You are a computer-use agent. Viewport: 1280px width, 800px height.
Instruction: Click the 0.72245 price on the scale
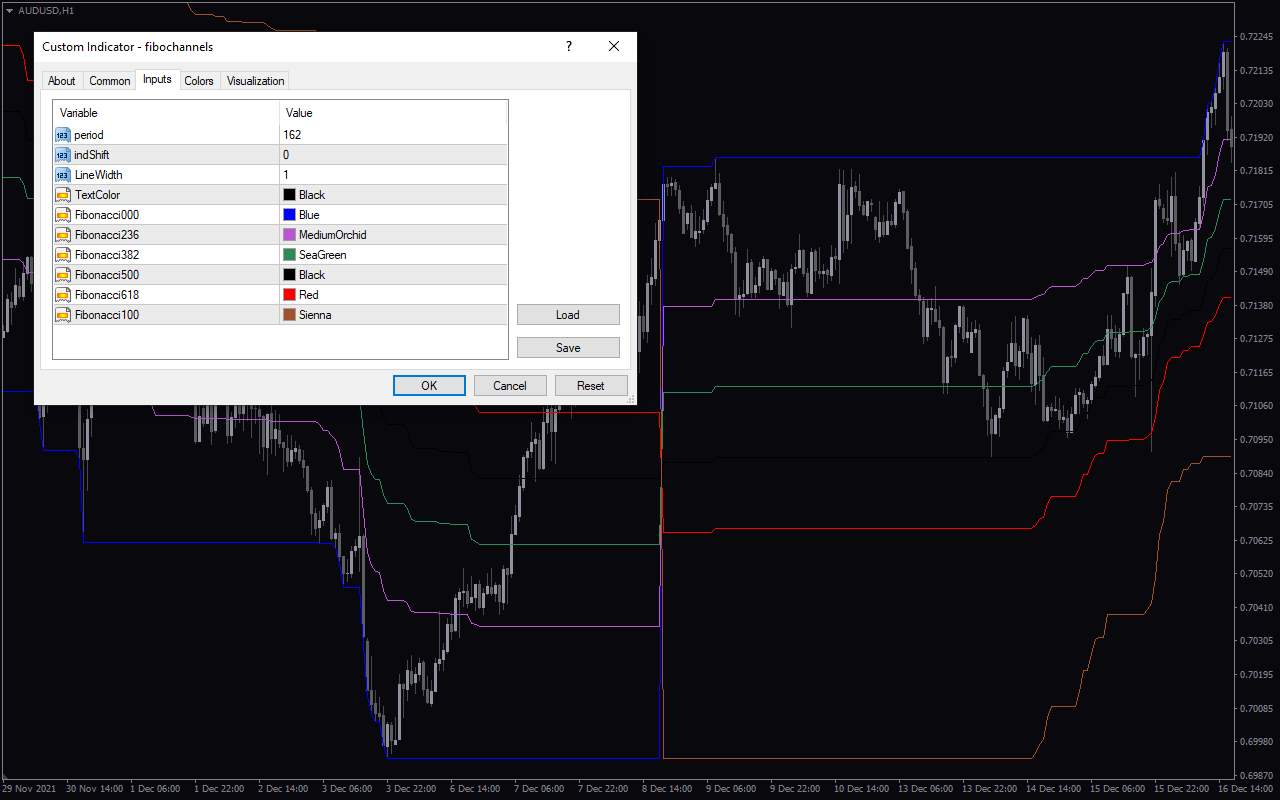(1258, 37)
